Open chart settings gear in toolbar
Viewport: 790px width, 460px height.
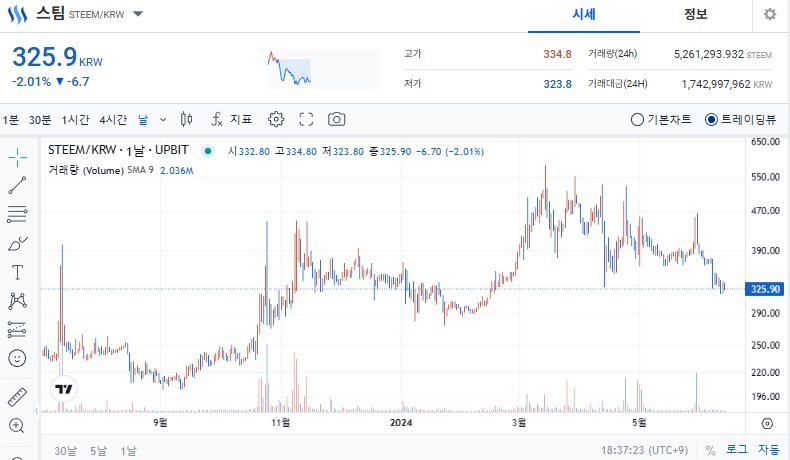[276, 119]
